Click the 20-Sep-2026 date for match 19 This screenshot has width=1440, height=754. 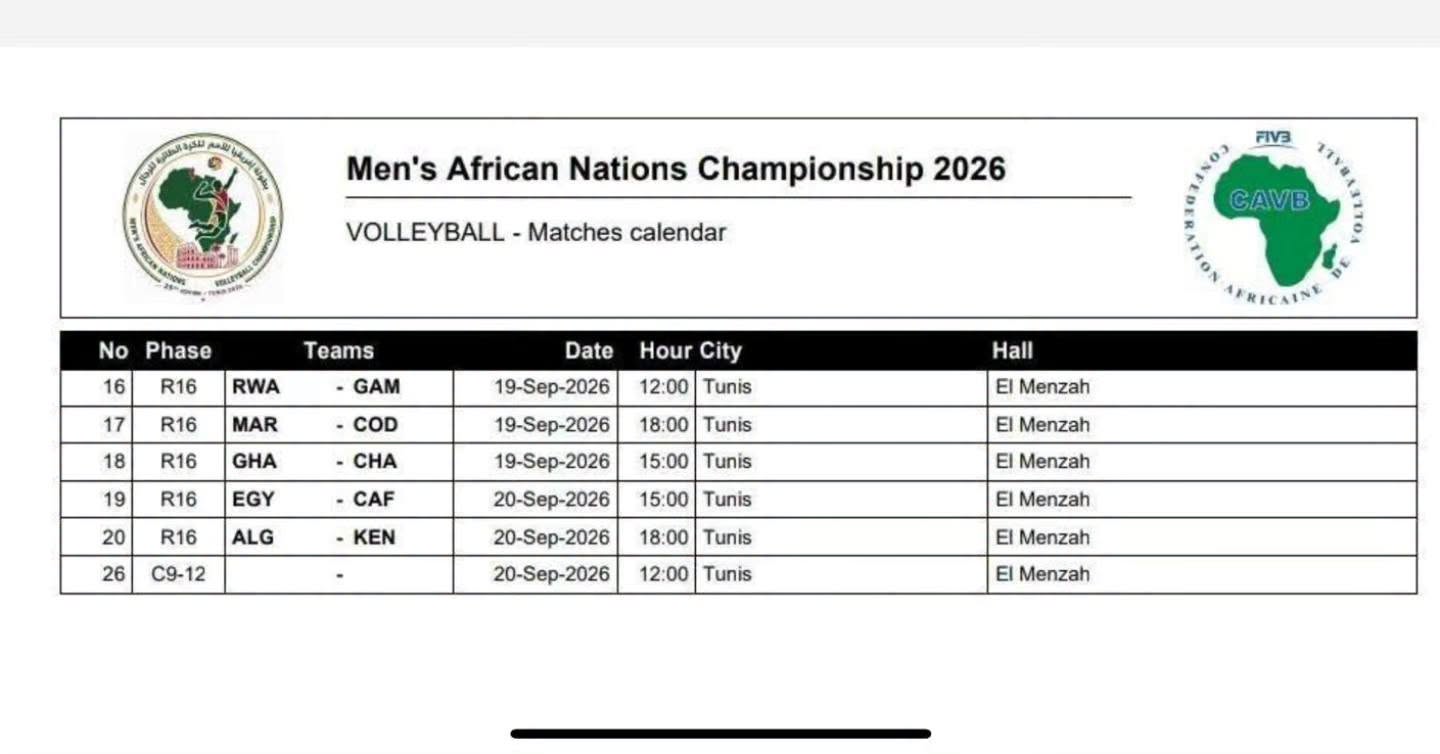pyautogui.click(x=551, y=500)
